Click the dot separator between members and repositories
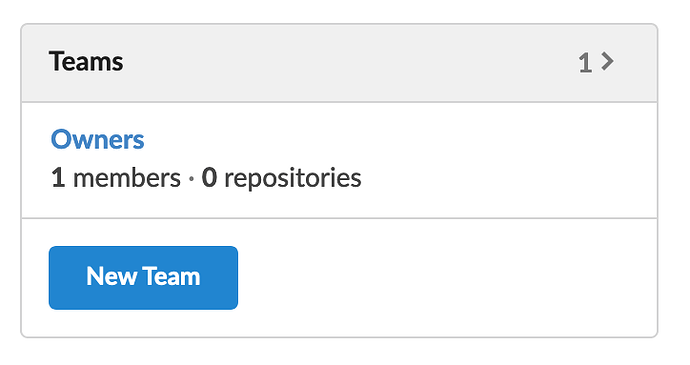690x365 pixels. [191, 179]
